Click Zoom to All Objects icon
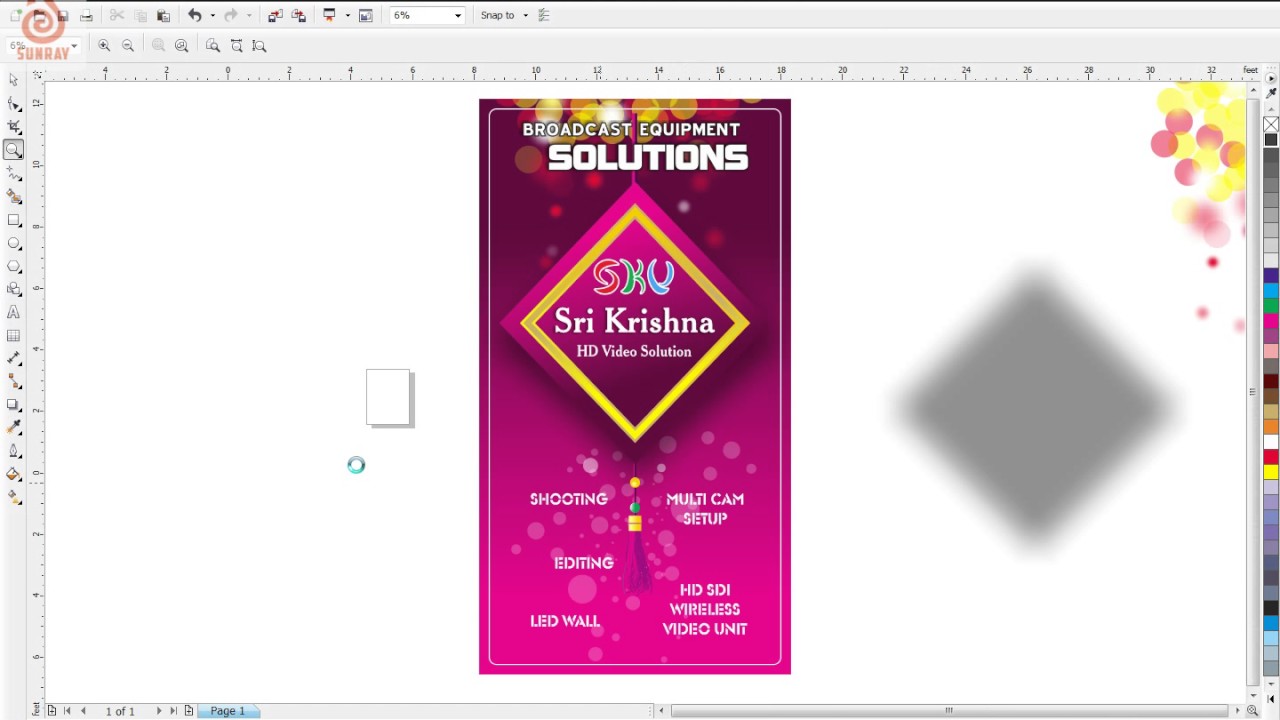 tap(181, 45)
